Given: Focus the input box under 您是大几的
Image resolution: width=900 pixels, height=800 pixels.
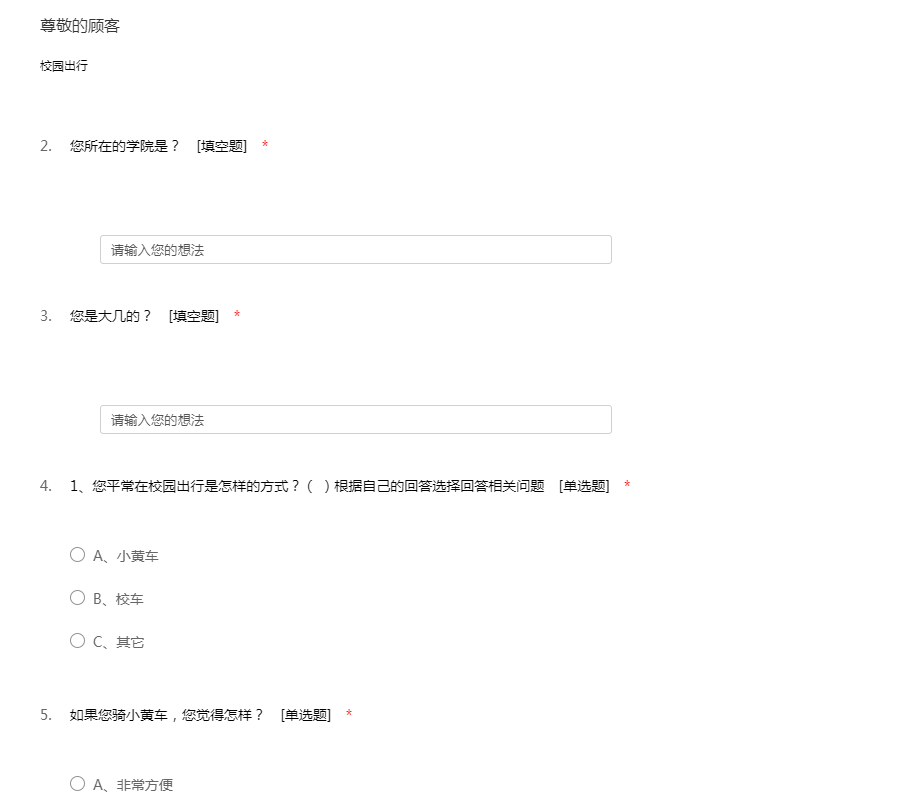Looking at the screenshot, I should click(355, 420).
